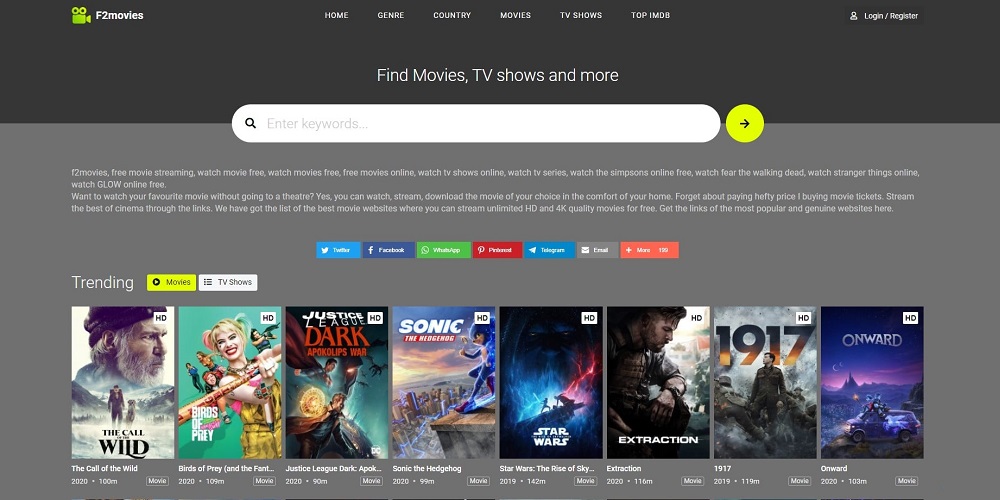Click the title The Call of the Wild
Viewport: 1000px width, 500px height.
[x=105, y=469]
